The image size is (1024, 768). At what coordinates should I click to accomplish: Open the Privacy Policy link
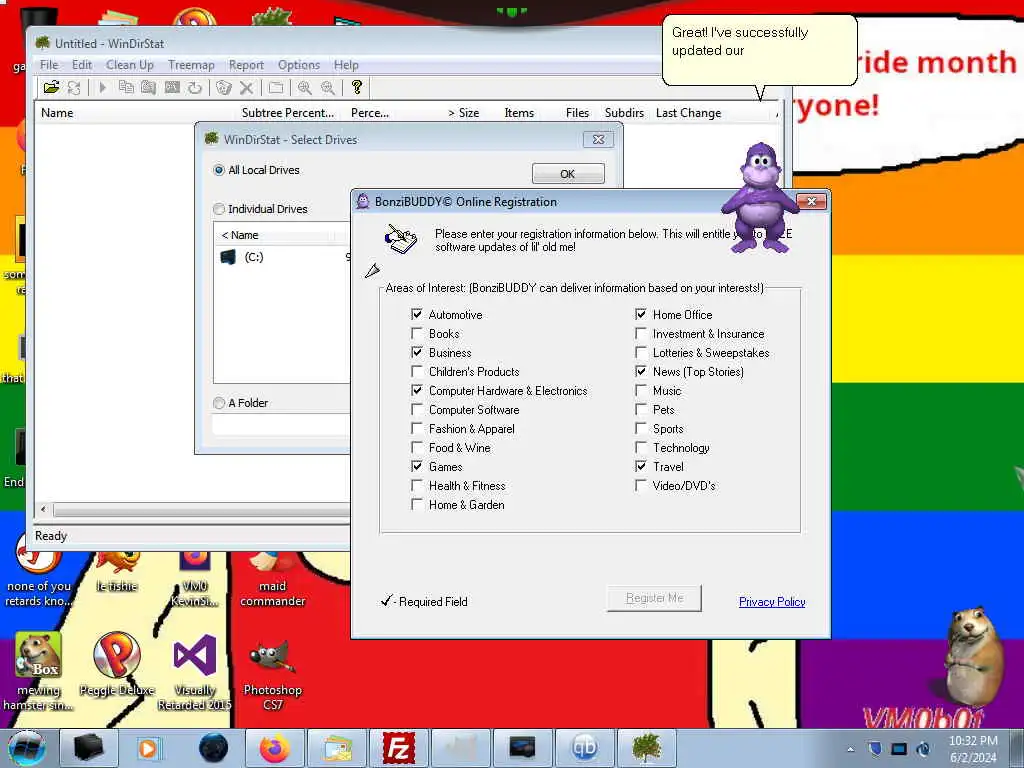tap(772, 601)
